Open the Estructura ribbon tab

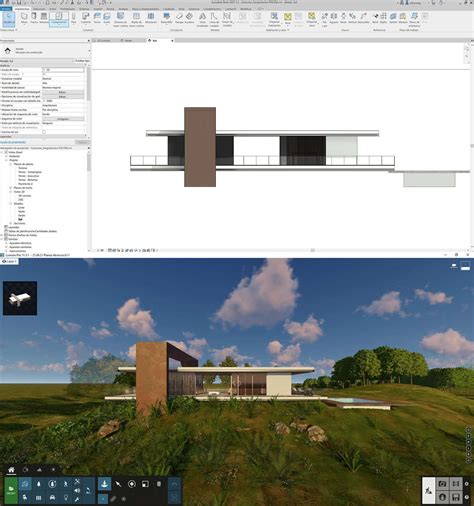pyautogui.click(x=39, y=9)
